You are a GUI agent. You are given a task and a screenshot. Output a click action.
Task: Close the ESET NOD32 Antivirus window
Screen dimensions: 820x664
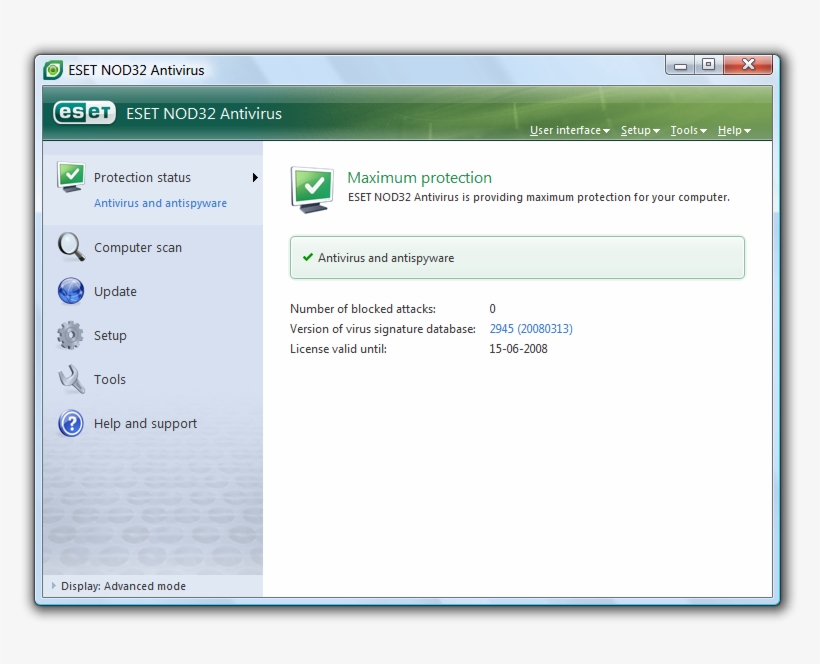click(x=748, y=65)
